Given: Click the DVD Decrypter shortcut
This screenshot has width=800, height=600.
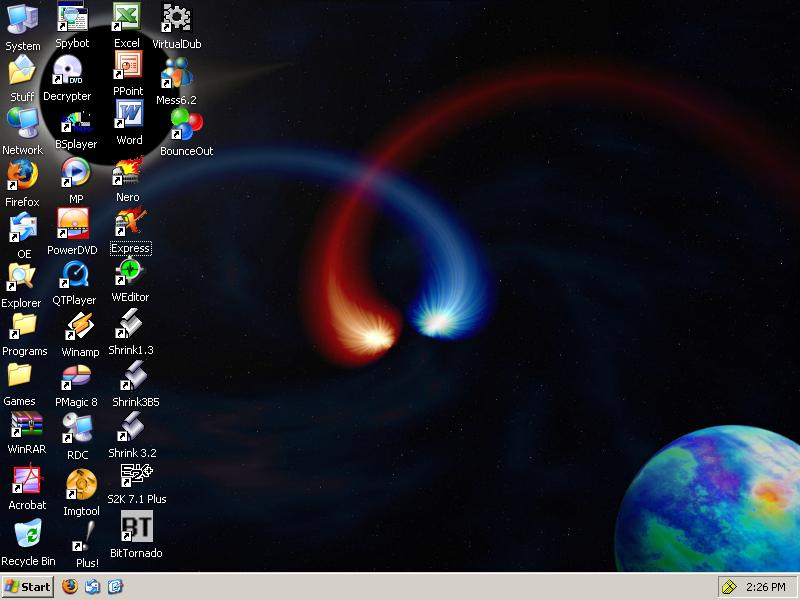Looking at the screenshot, I should tap(67, 70).
